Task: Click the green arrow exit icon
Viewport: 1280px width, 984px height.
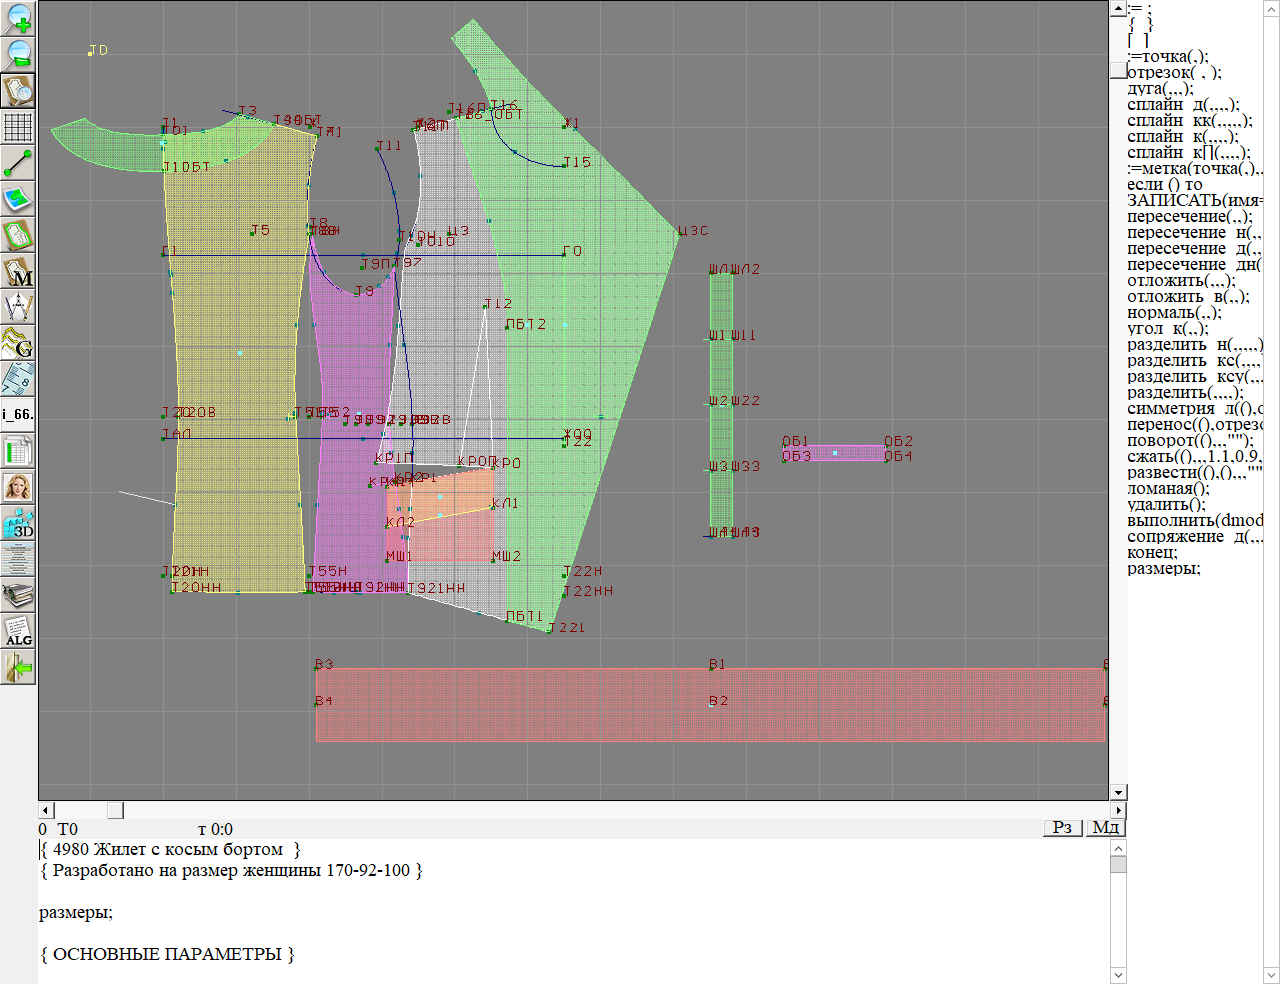Action: click(19, 667)
